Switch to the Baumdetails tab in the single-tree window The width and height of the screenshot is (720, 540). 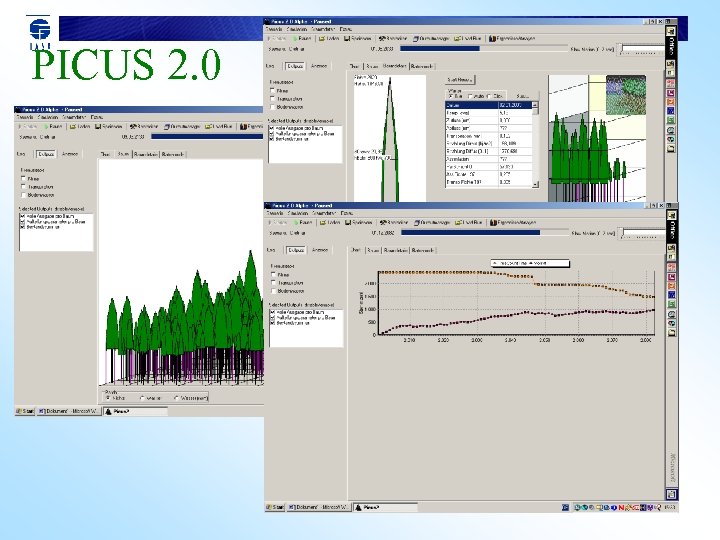pos(395,66)
